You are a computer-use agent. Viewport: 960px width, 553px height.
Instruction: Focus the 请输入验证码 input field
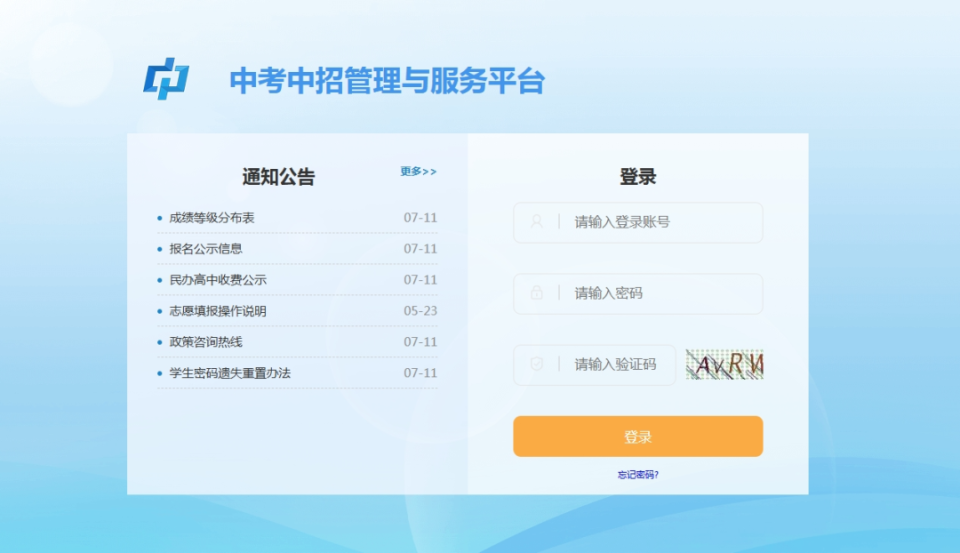click(594, 365)
